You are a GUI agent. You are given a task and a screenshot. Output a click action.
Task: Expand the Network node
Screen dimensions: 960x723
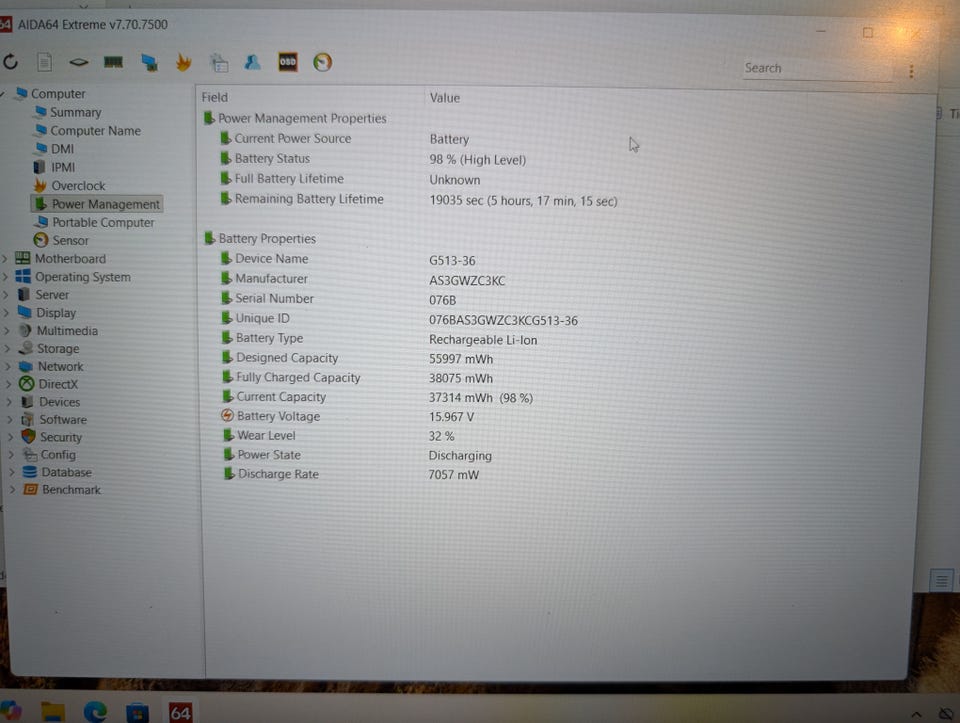coord(9,367)
